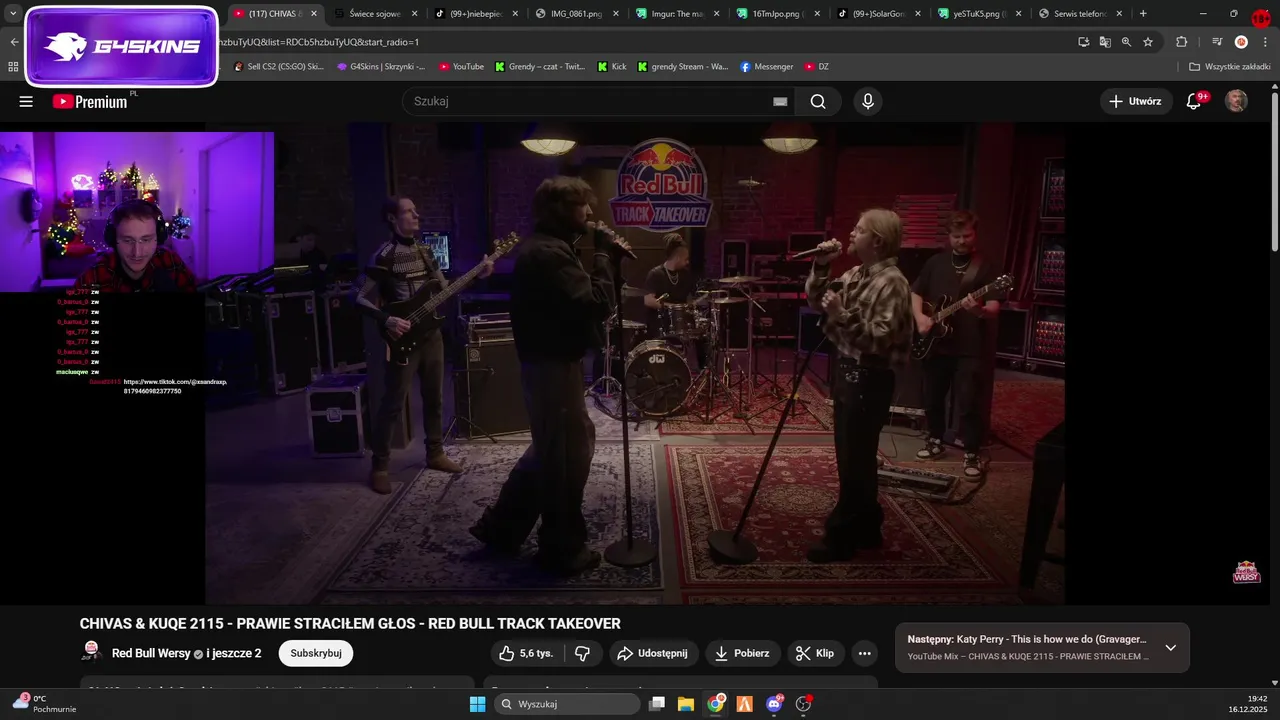This screenshot has height=720, width=1280.
Task: Click the Red Bull Wersy watermark on video
Action: pyautogui.click(x=1246, y=571)
